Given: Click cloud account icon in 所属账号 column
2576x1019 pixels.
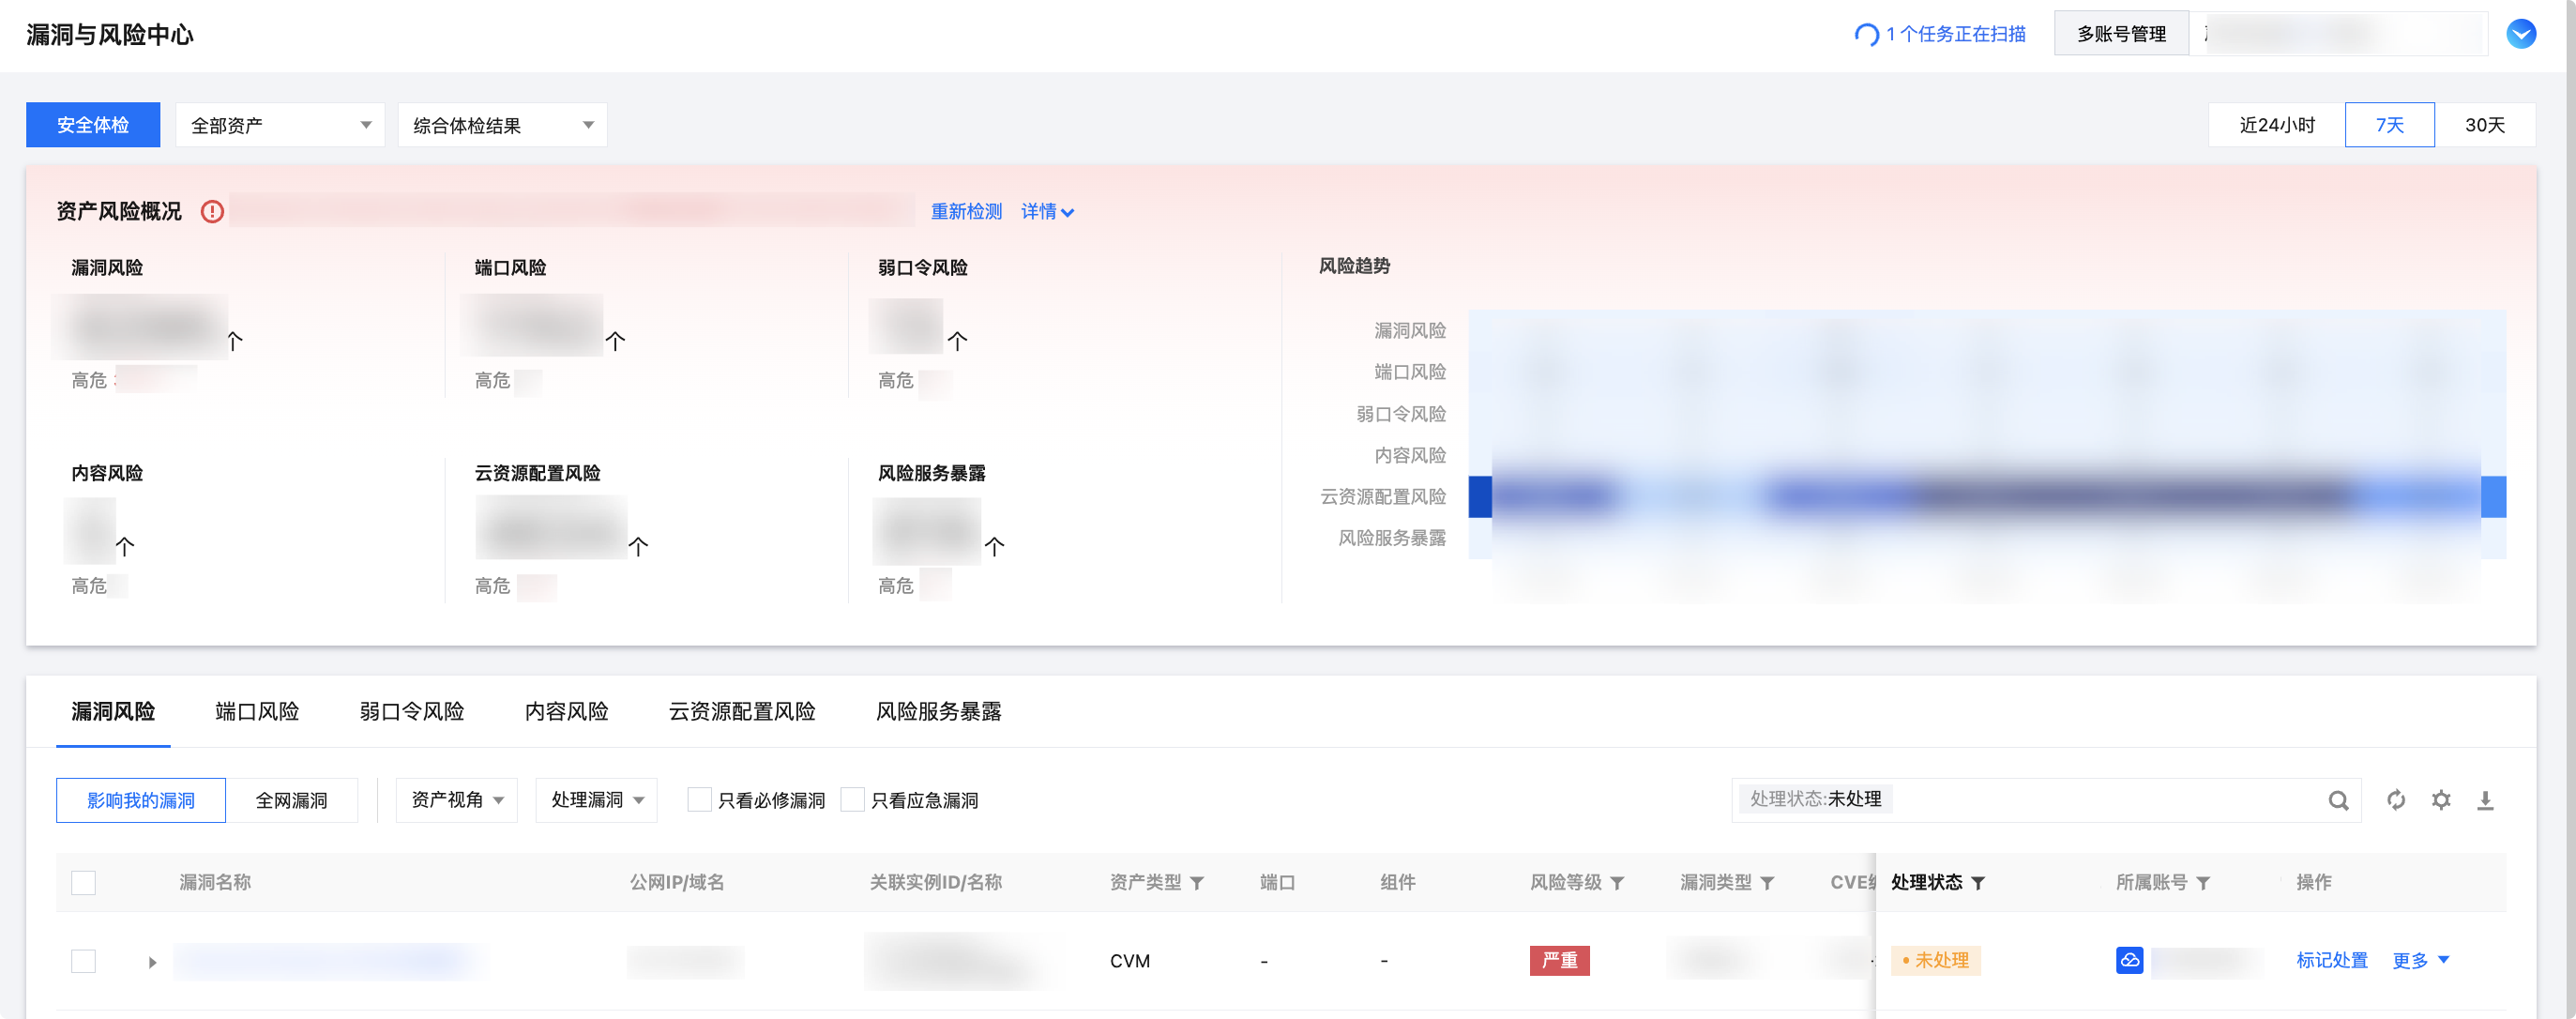Looking at the screenshot, I should pyautogui.click(x=2129, y=960).
